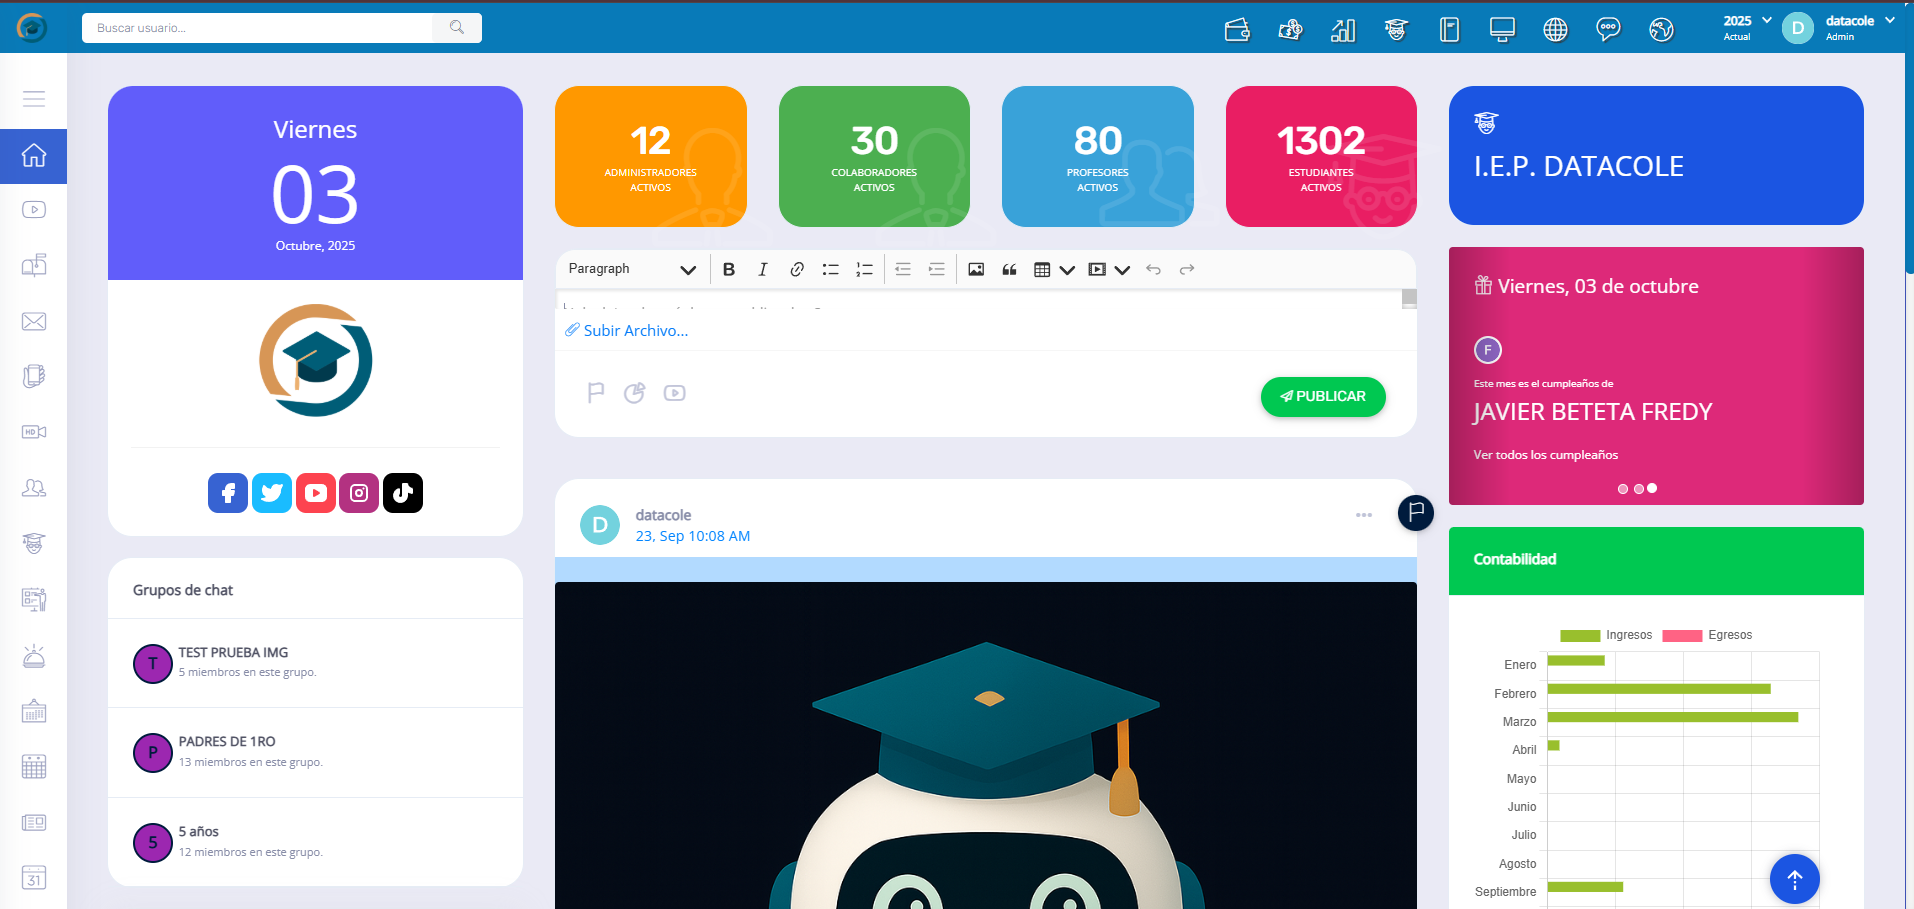Open the hamburger menu in sidebar
Screen dimensions: 1914x909
click(34, 99)
